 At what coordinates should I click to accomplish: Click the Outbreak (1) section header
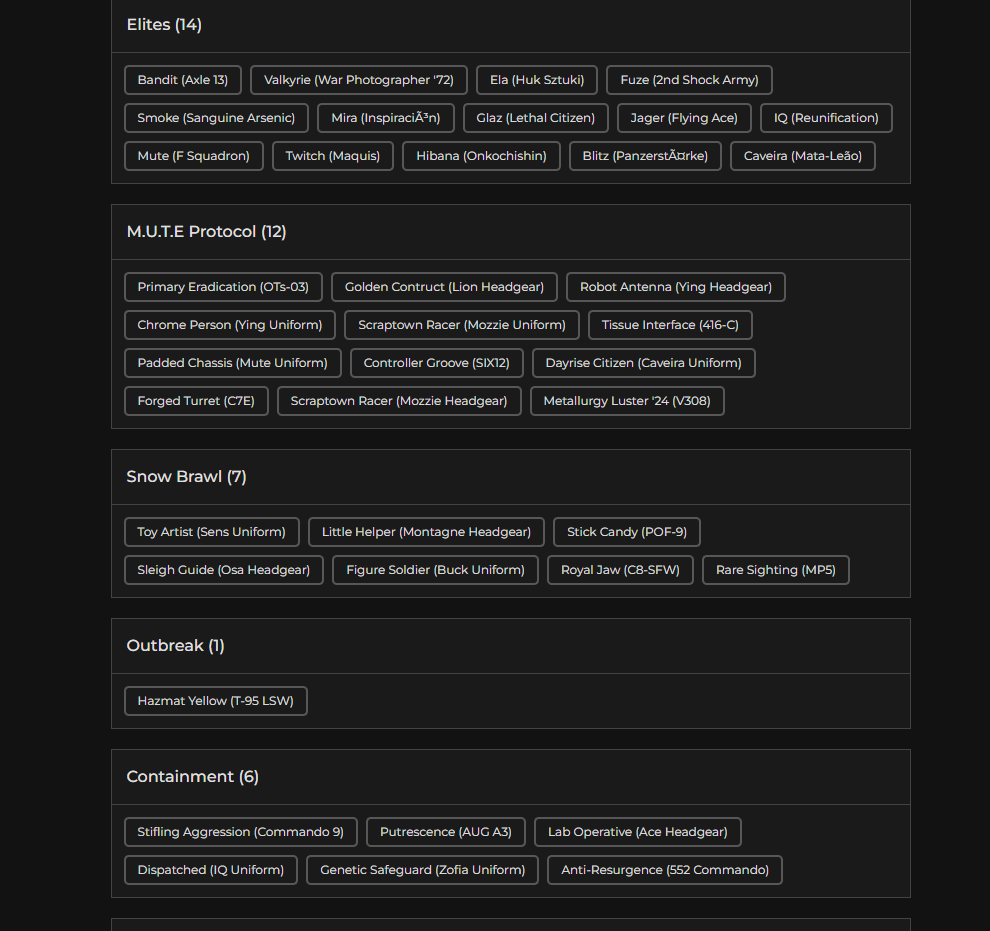point(176,646)
